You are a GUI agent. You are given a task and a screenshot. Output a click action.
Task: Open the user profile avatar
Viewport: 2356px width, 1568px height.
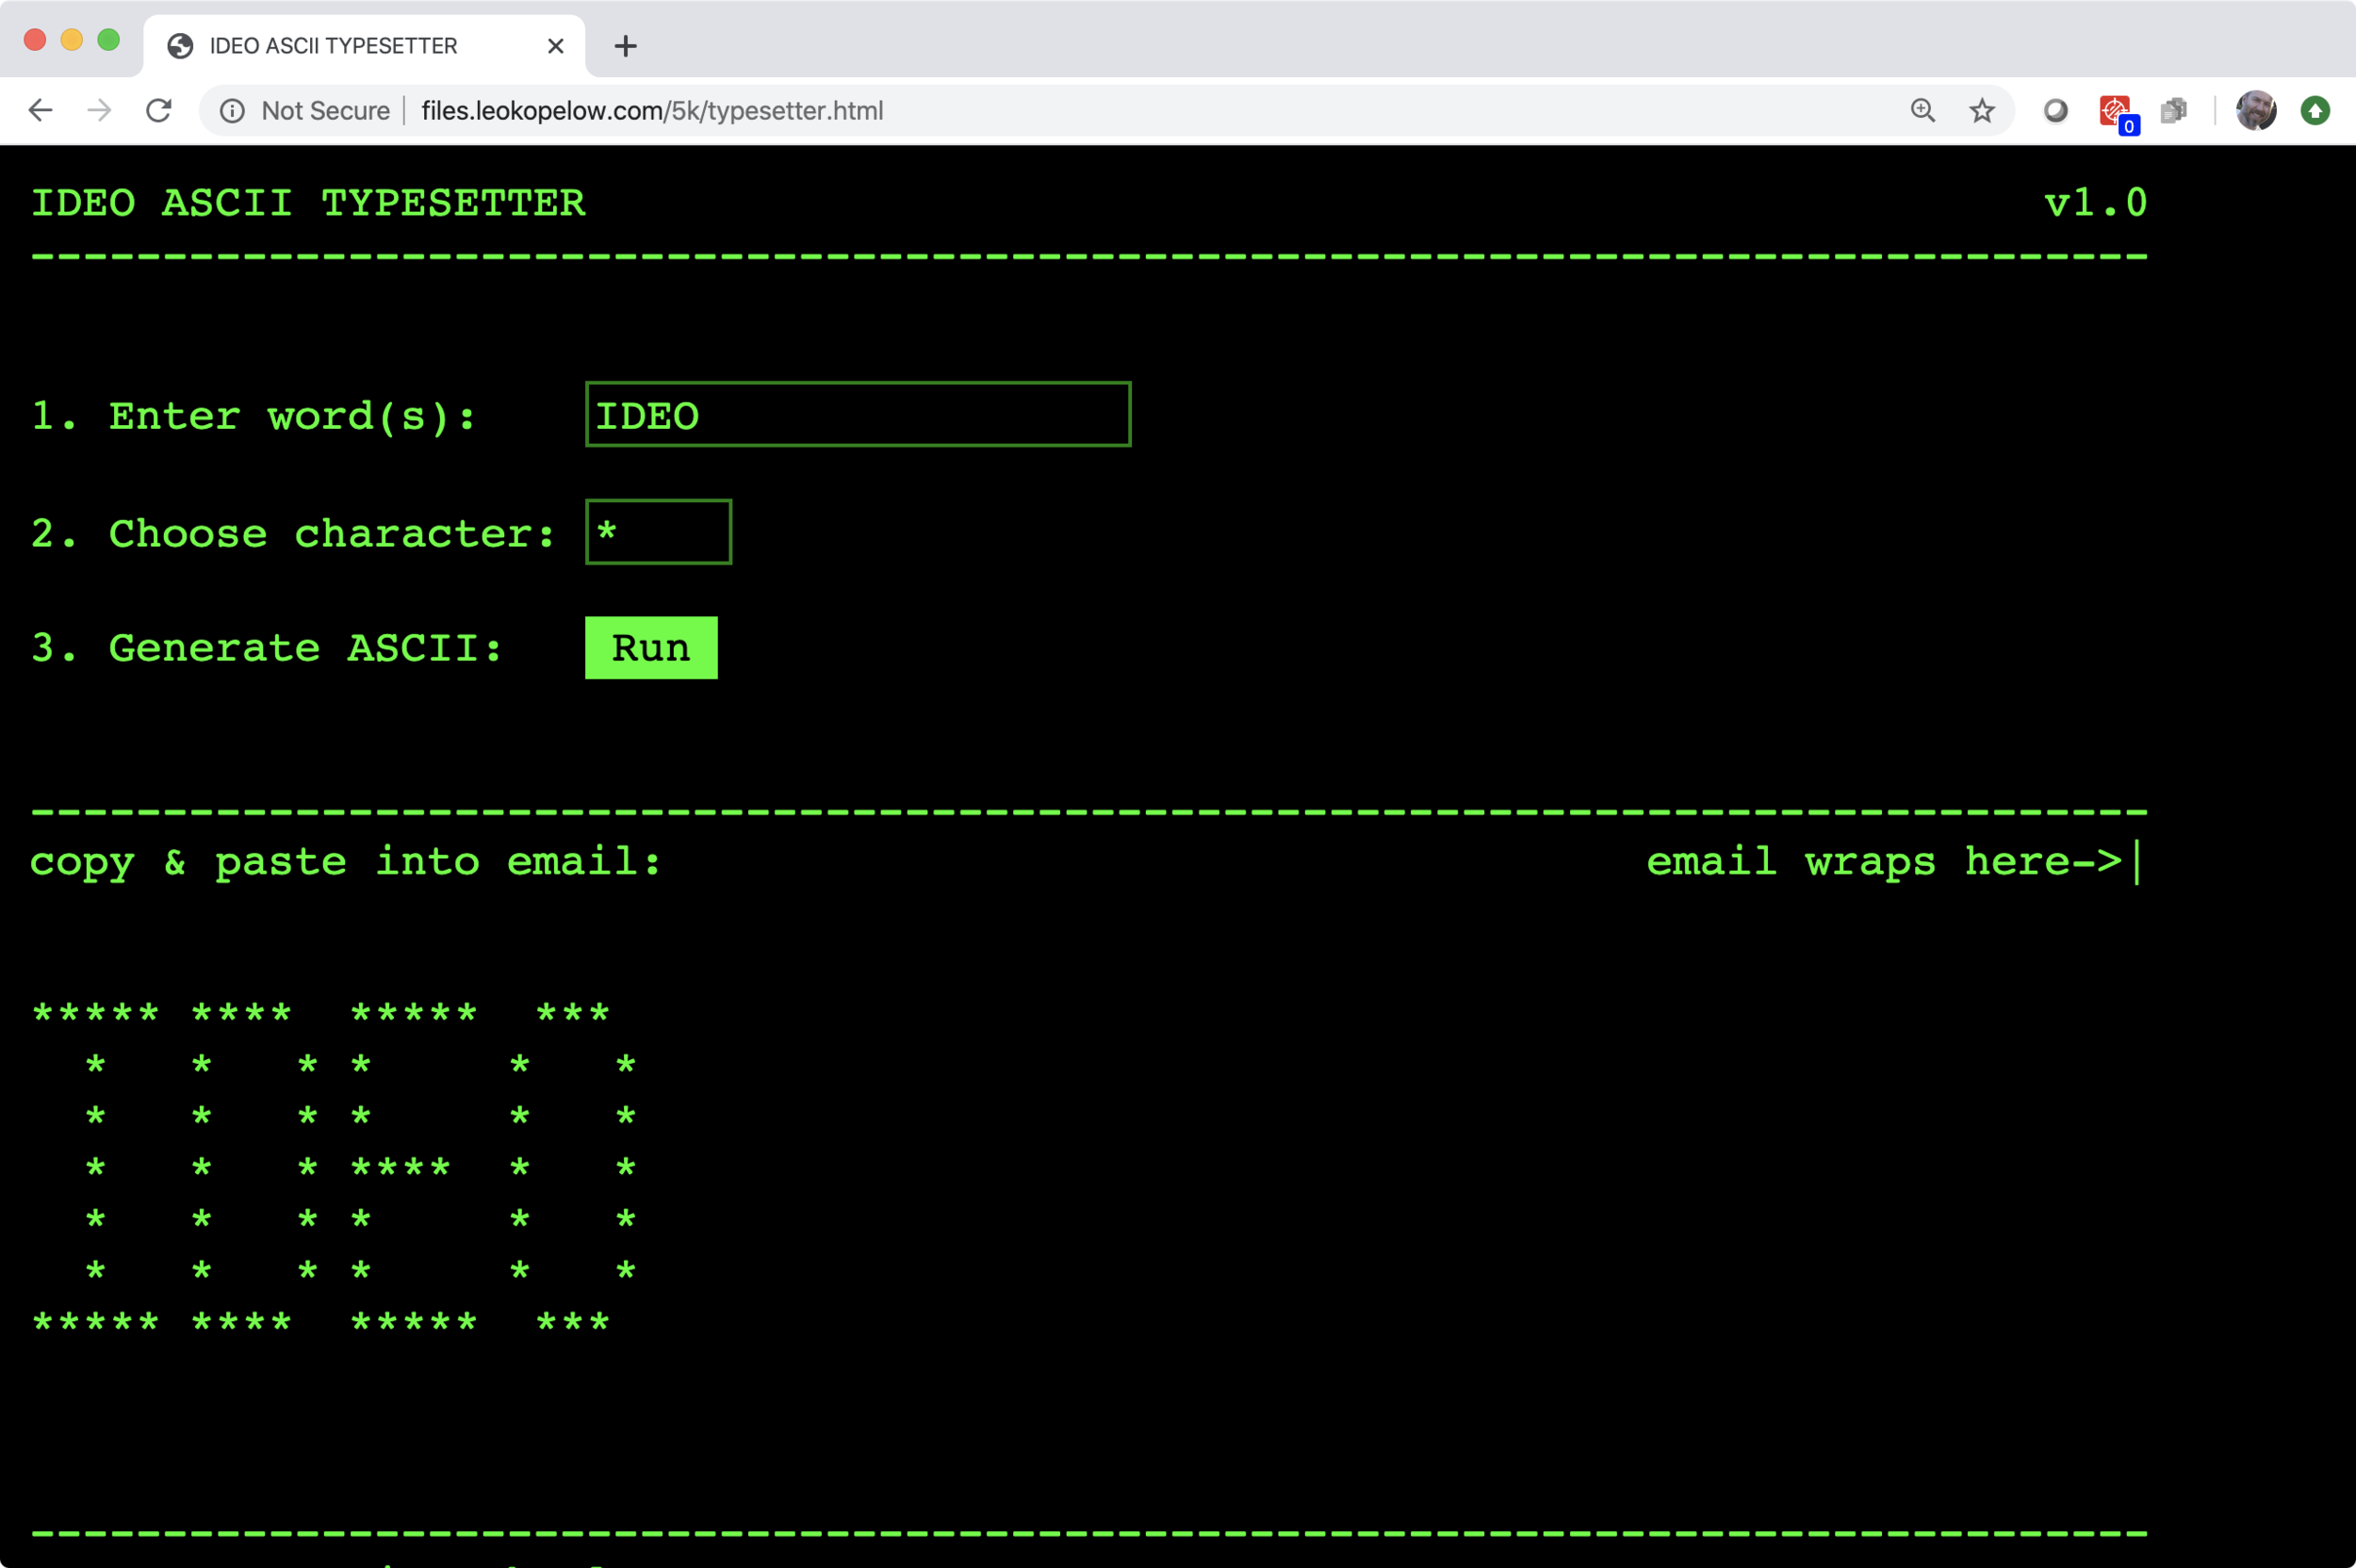click(x=2255, y=110)
